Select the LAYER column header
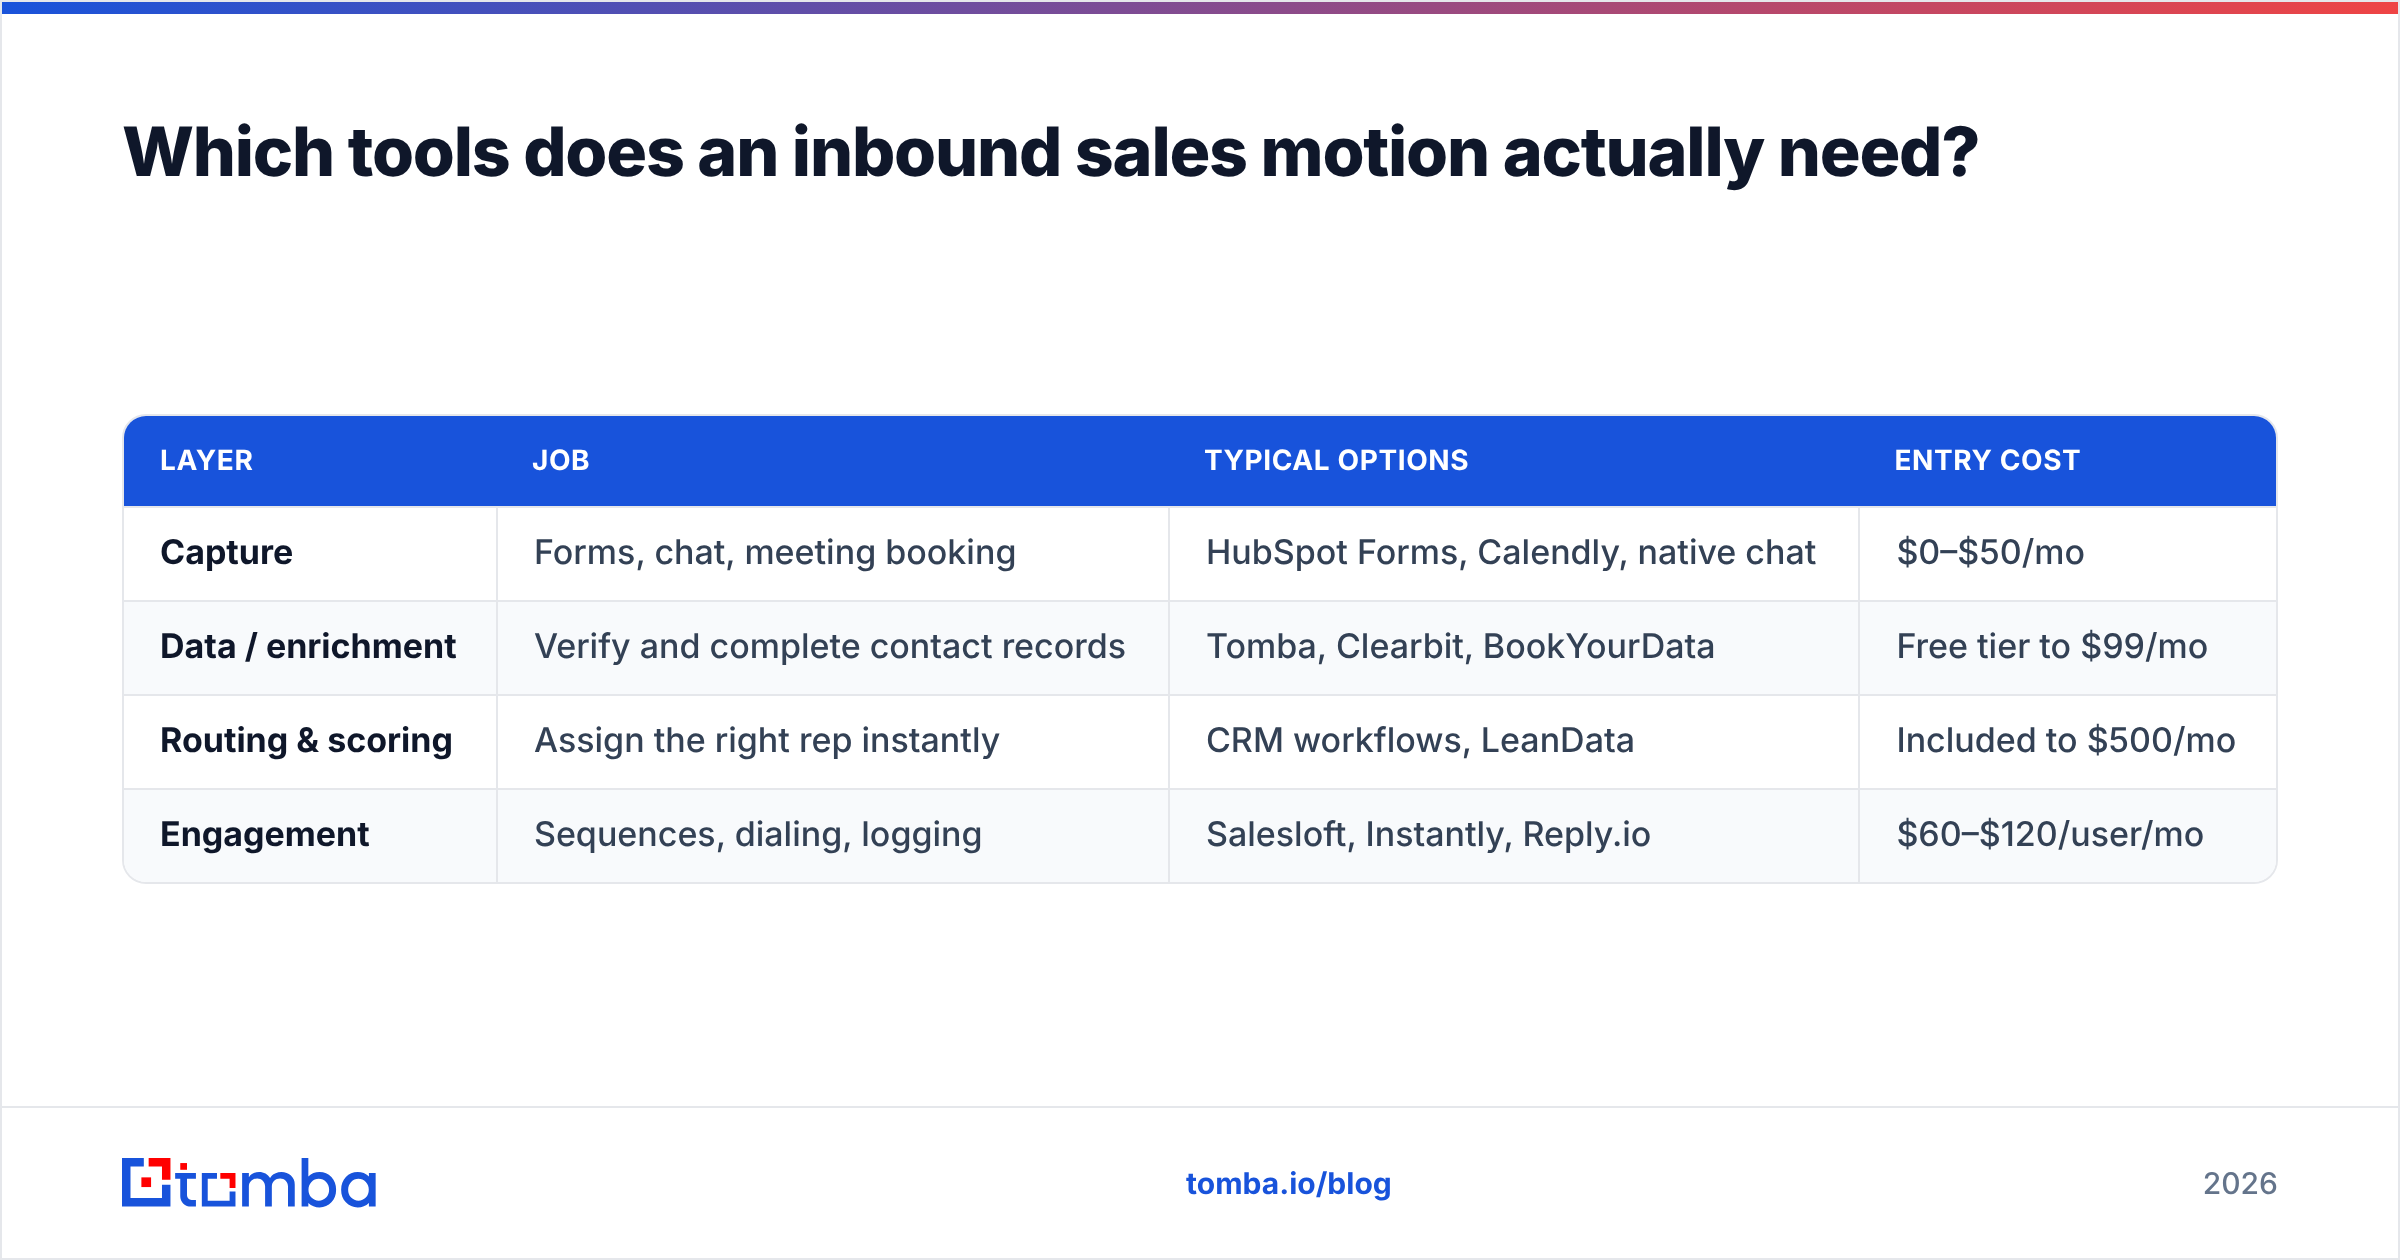The height and width of the screenshot is (1260, 2400). pos(207,460)
